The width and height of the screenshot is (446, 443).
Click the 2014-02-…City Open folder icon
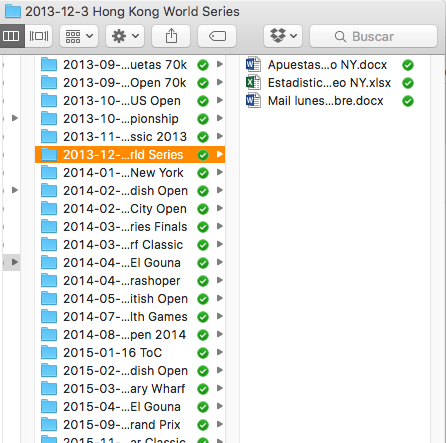pyautogui.click(x=49, y=208)
